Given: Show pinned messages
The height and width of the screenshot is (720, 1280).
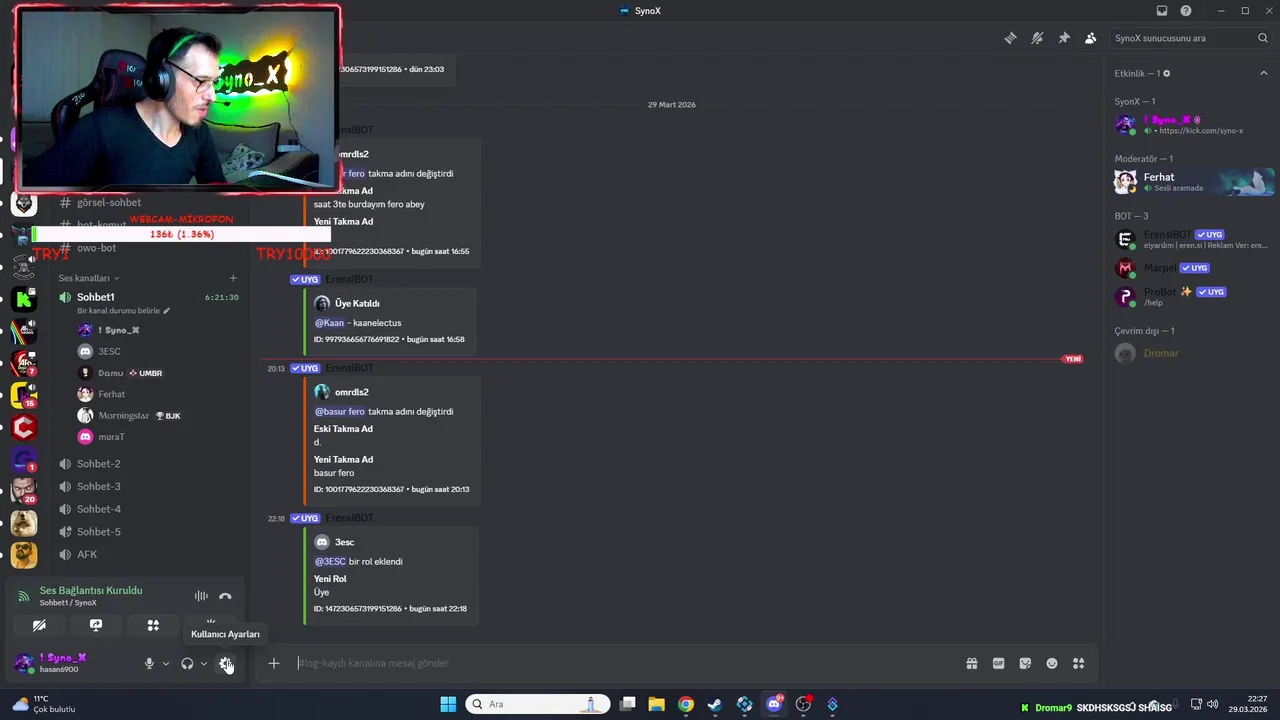Looking at the screenshot, I should (1064, 38).
